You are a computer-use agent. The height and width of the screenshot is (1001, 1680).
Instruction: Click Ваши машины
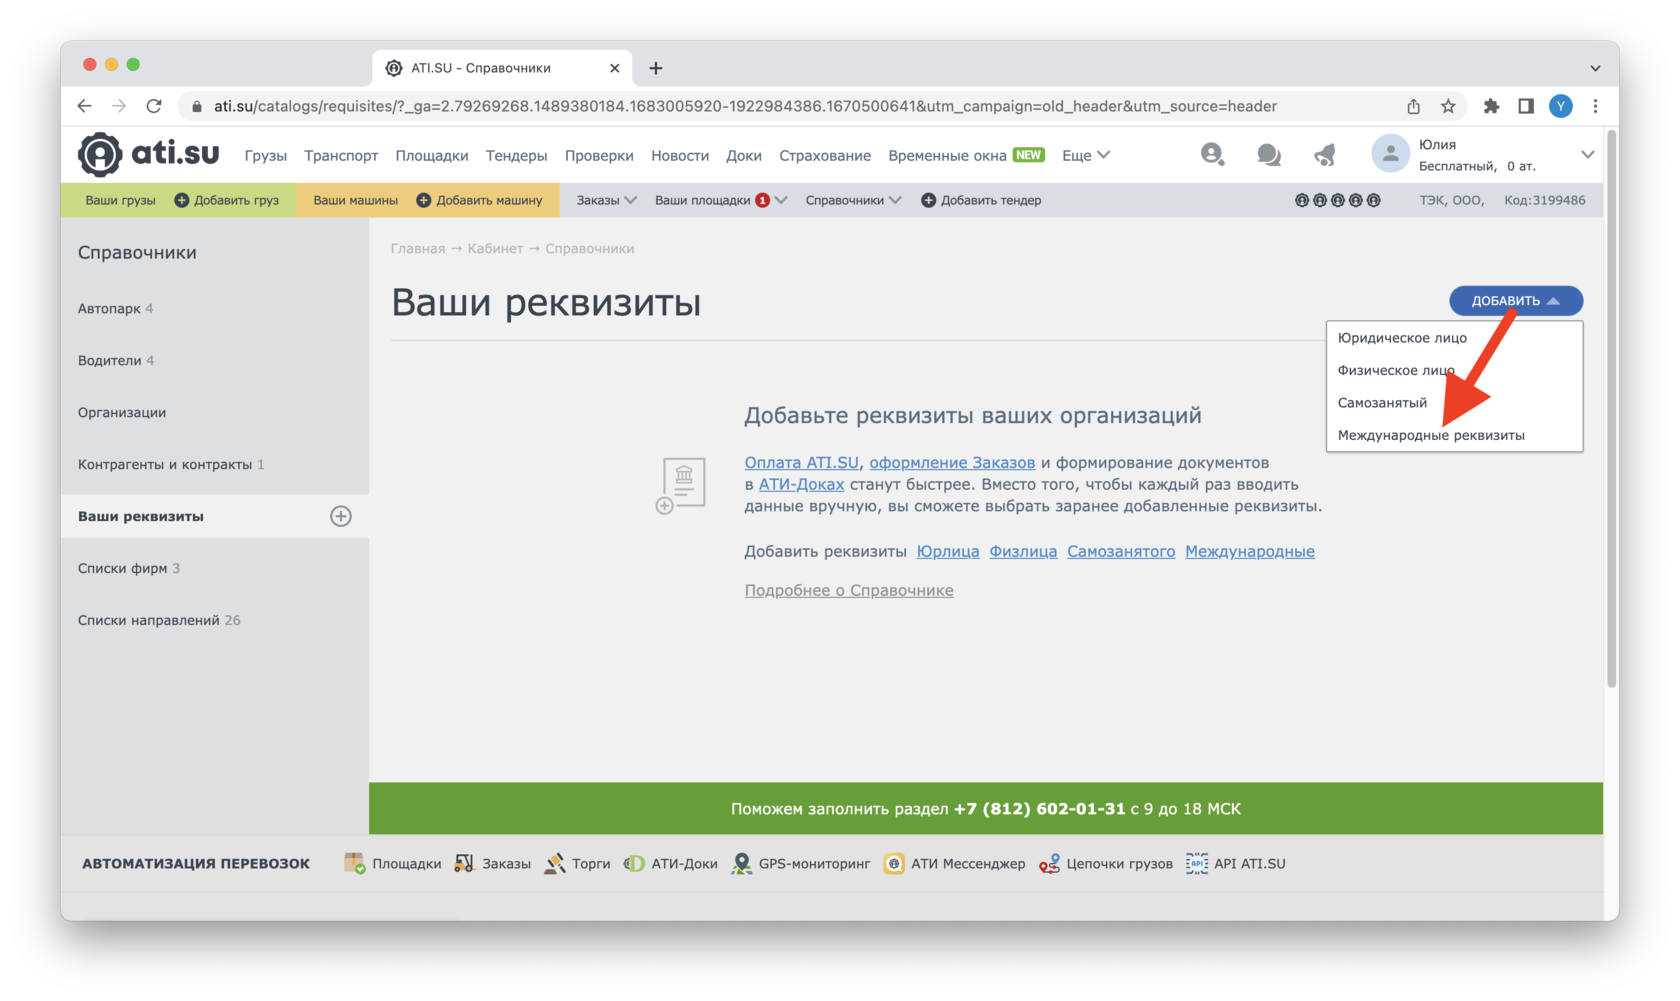(x=355, y=200)
